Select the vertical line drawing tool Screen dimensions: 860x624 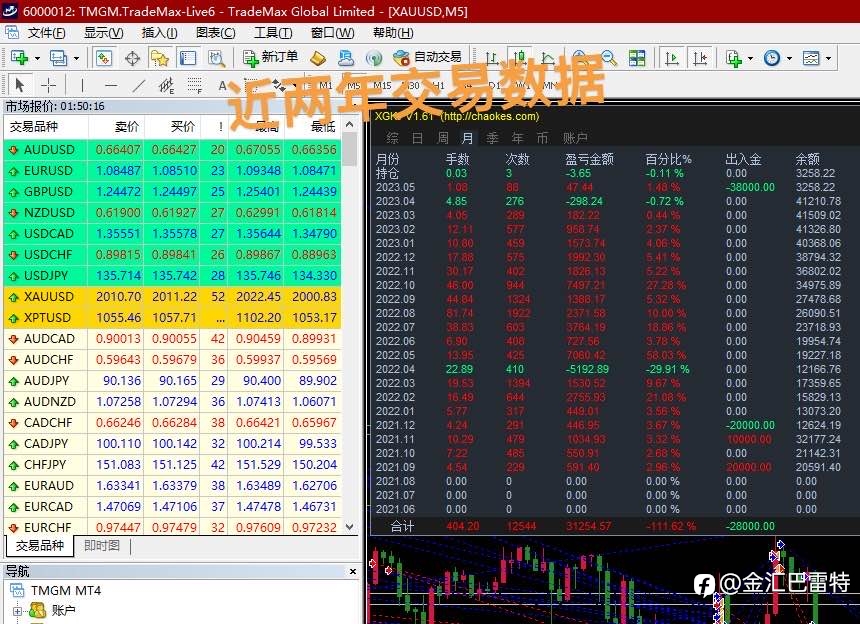(82, 85)
